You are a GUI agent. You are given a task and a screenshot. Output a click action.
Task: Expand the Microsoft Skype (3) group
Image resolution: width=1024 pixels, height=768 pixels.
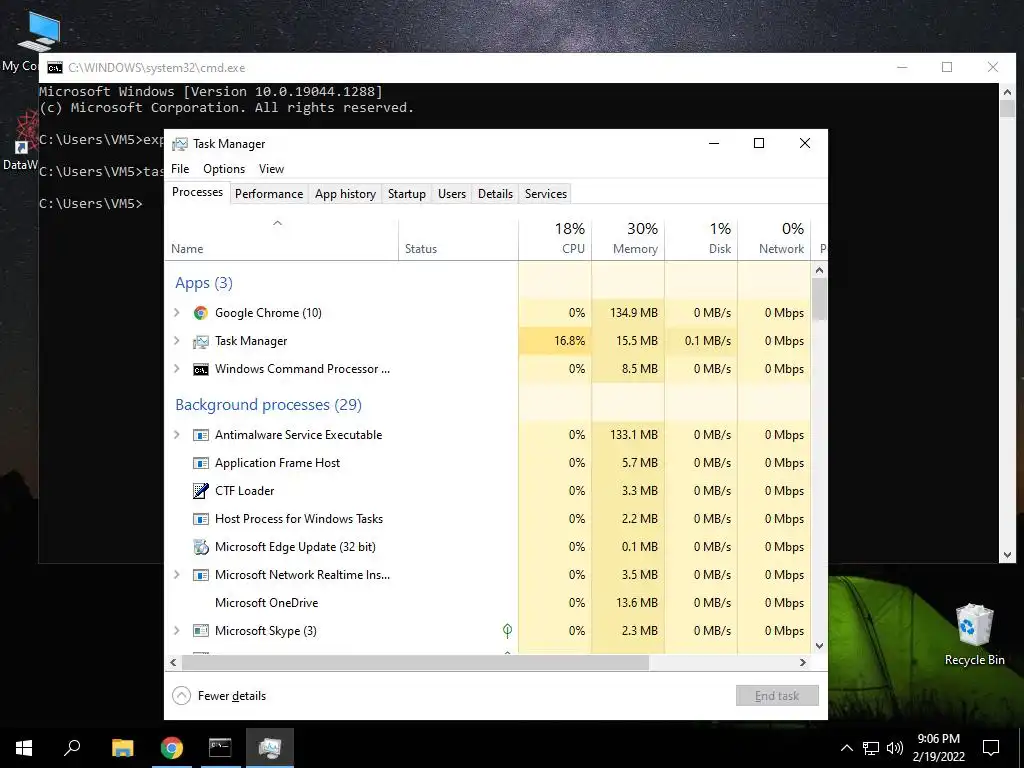tap(176, 631)
